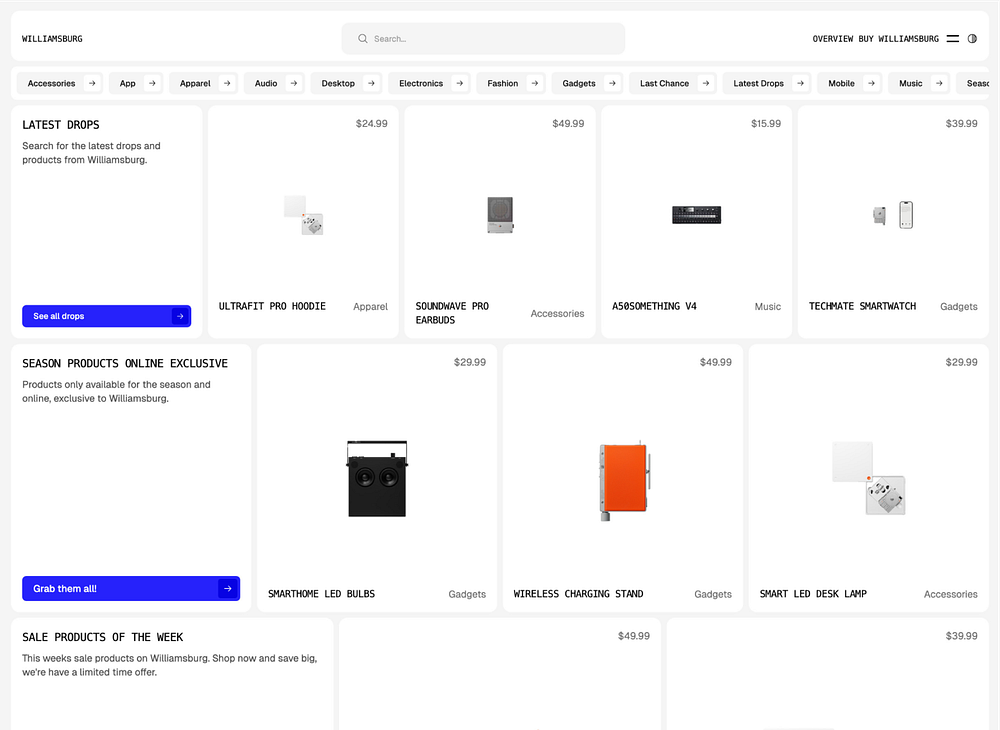Open the Ultrafit Pro Hoodie product image
Image resolution: width=1000 pixels, height=730 pixels.
click(x=304, y=215)
